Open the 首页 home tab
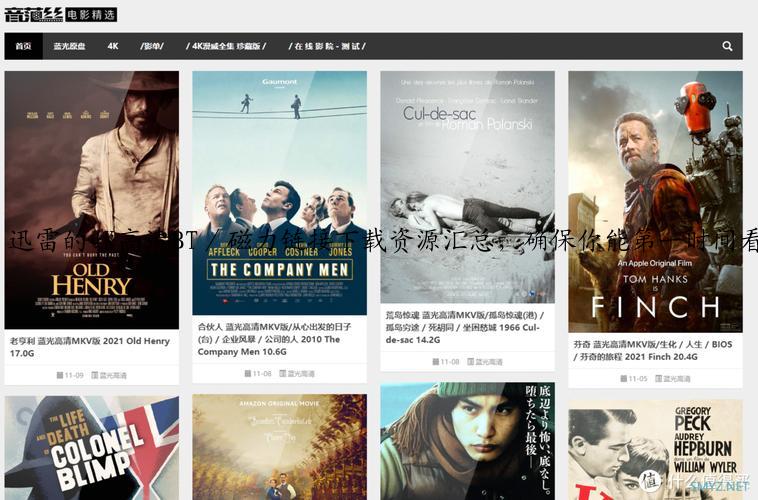This screenshot has width=758, height=500. pos(23,46)
